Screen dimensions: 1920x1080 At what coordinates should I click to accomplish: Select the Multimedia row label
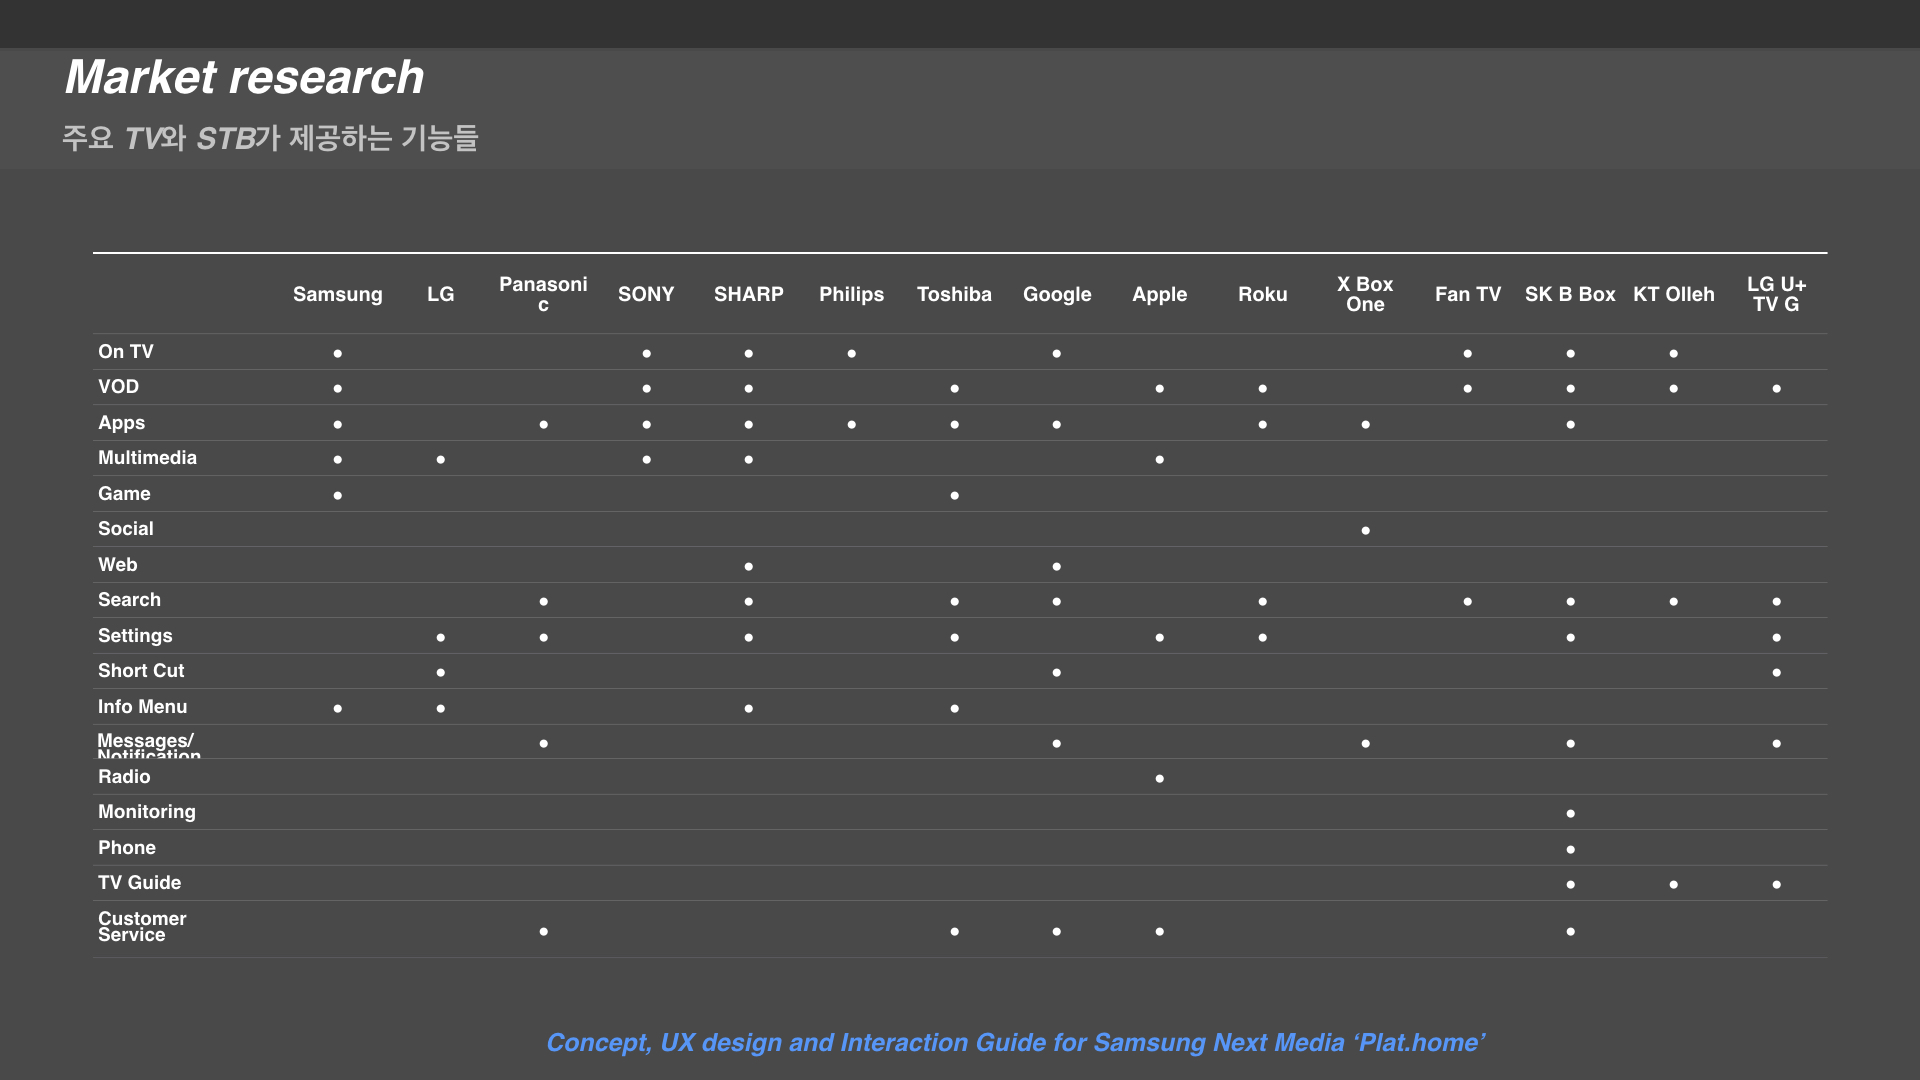[147, 457]
